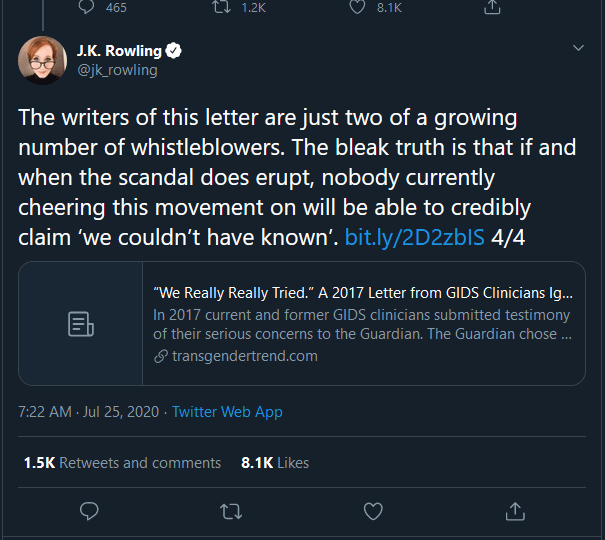Open the @jk_rowling handle link
This screenshot has width=605, height=540.
coord(117,70)
